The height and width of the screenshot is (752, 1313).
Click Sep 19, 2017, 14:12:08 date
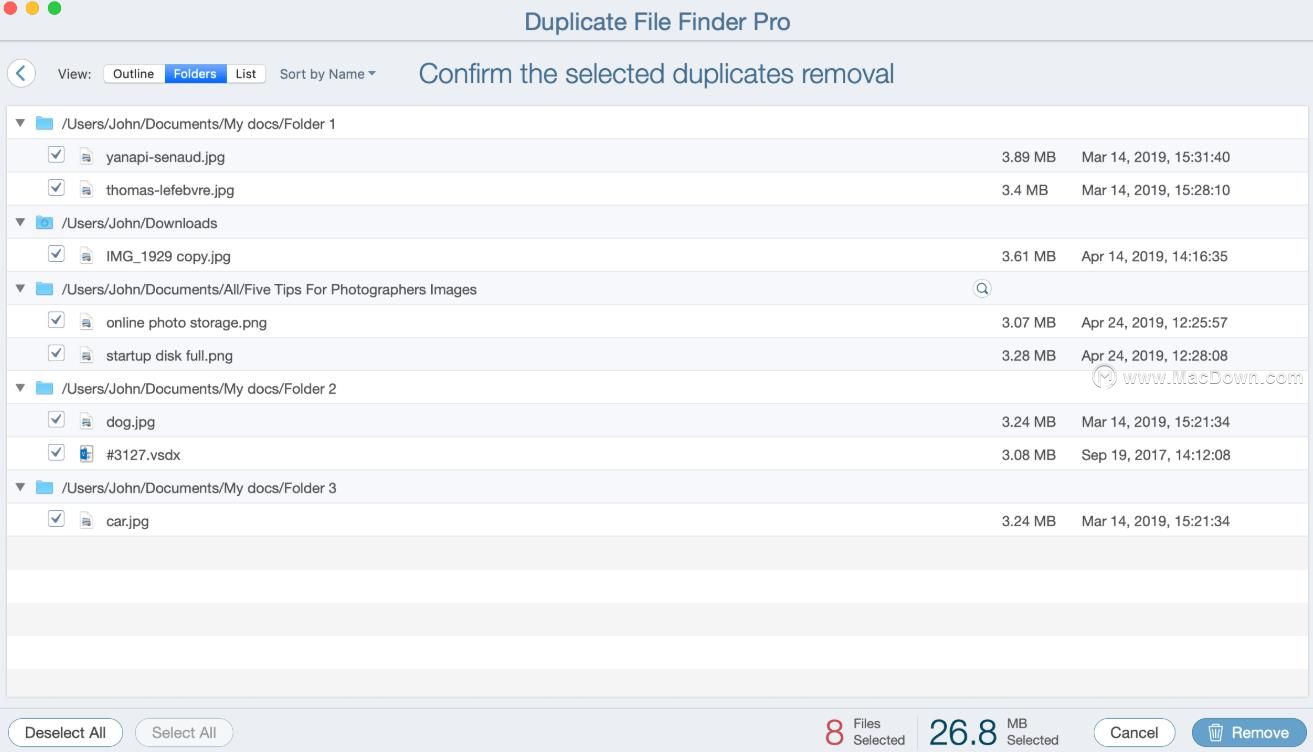(x=1155, y=454)
